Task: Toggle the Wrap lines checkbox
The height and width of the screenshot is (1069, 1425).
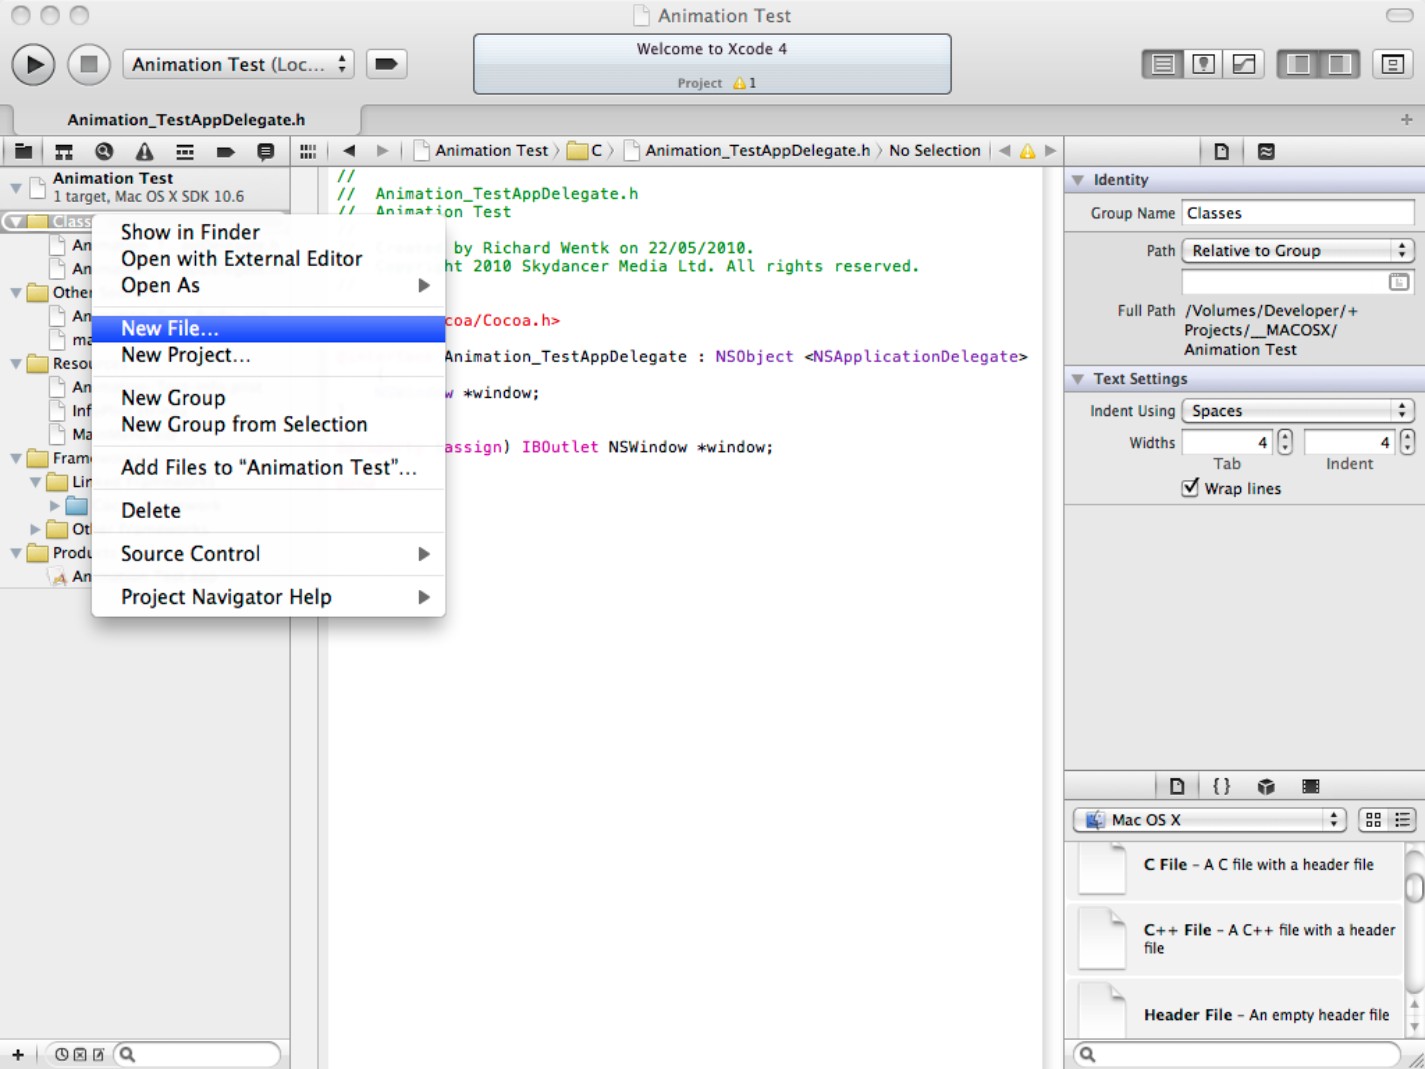Action: click(1190, 488)
